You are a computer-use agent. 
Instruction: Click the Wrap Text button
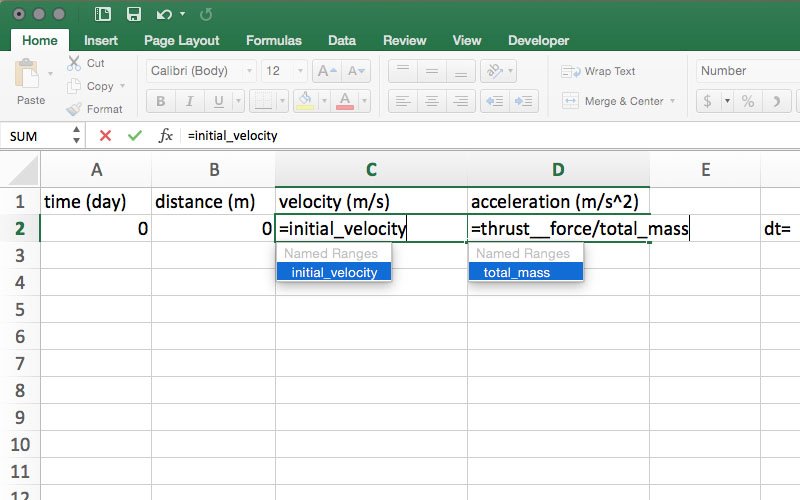click(599, 71)
